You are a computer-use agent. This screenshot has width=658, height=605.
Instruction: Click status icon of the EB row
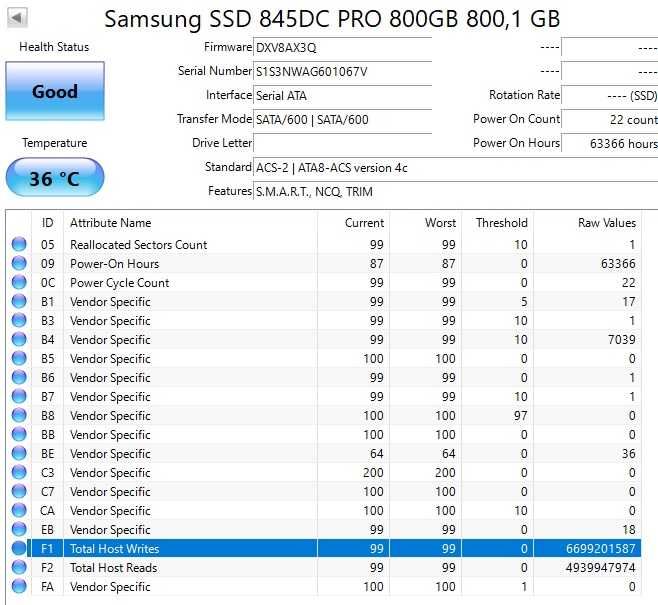coord(19,529)
